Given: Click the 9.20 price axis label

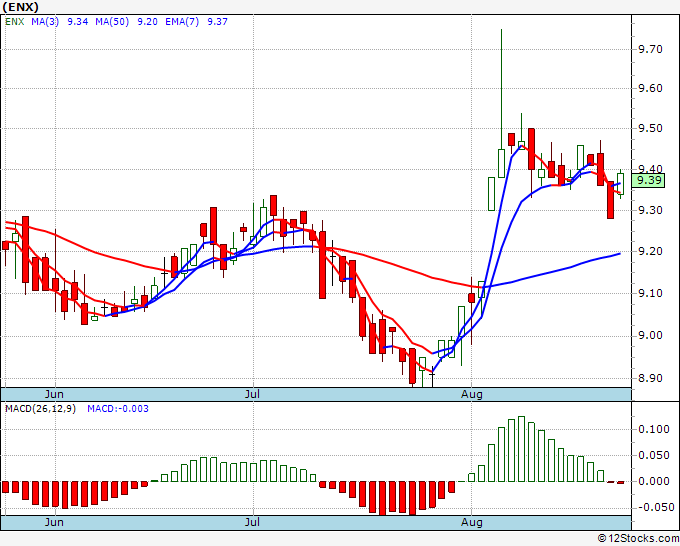Looking at the screenshot, I should pos(651,252).
